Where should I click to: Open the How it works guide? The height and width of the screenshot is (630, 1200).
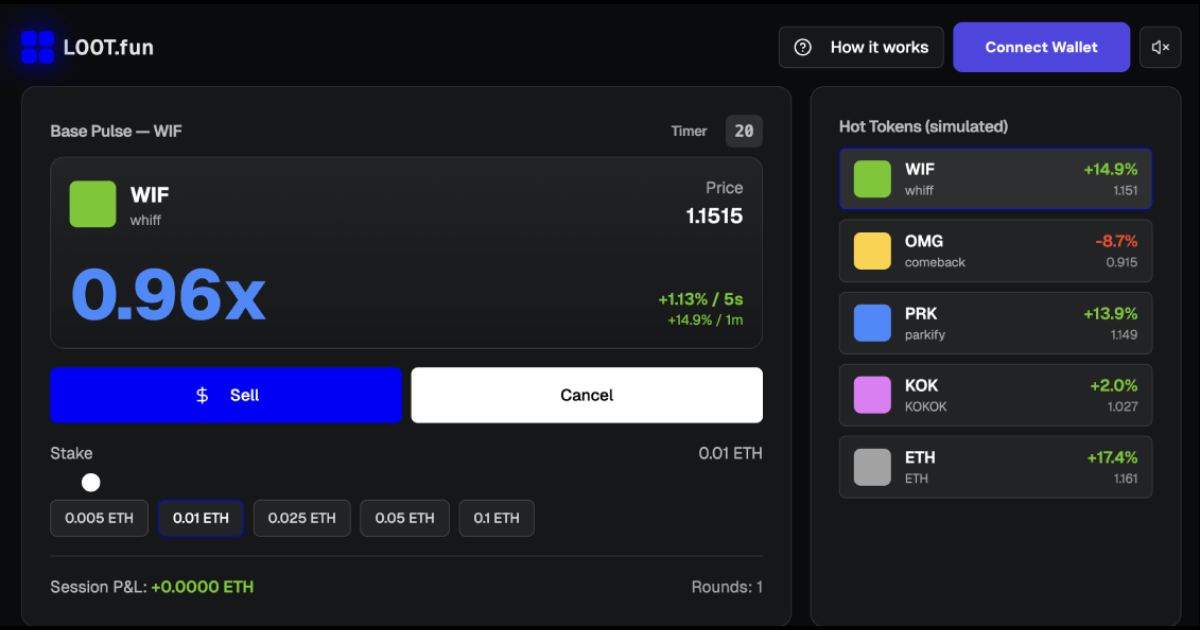click(x=861, y=47)
